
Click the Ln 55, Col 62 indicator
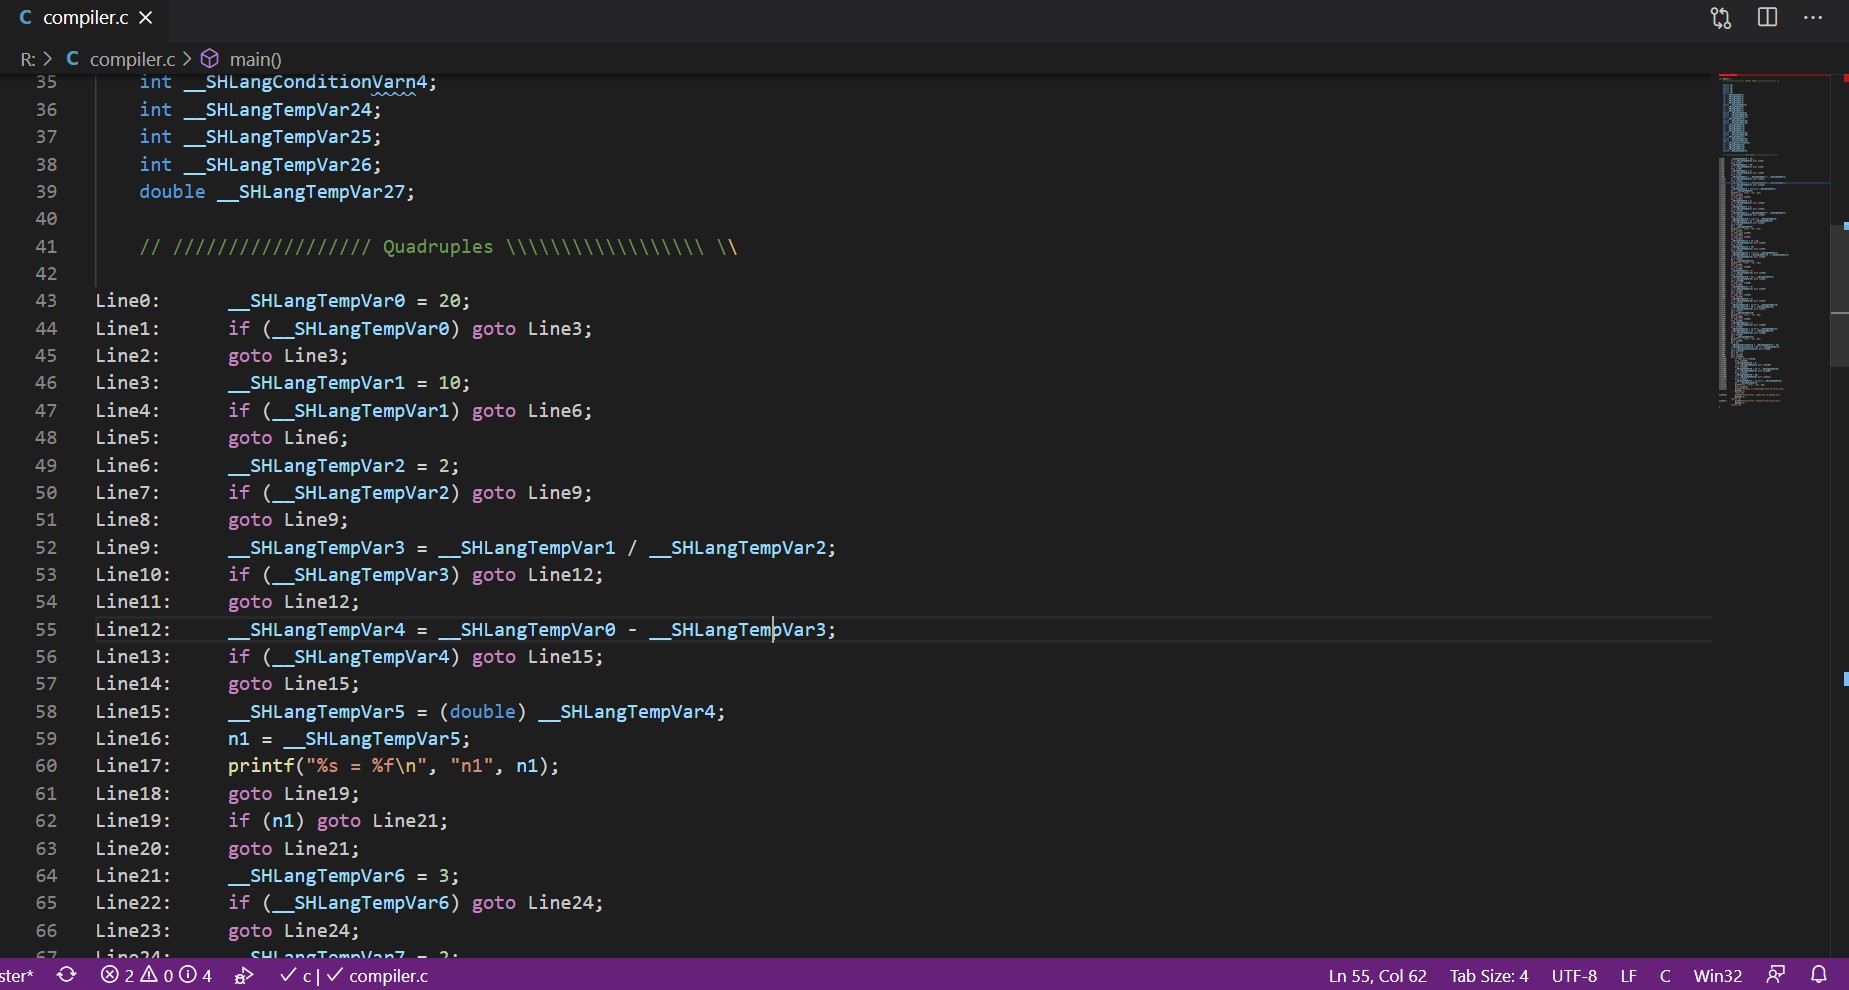click(1377, 975)
